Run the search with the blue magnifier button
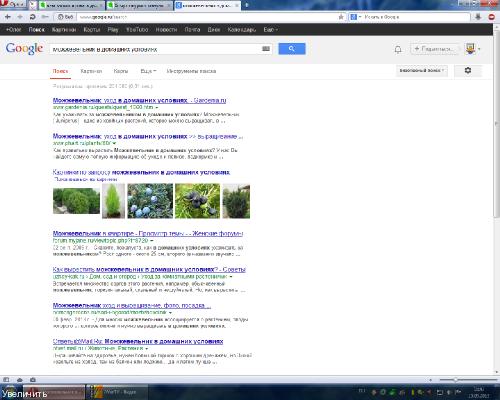Screen dimensions: 500x400 [292, 49]
